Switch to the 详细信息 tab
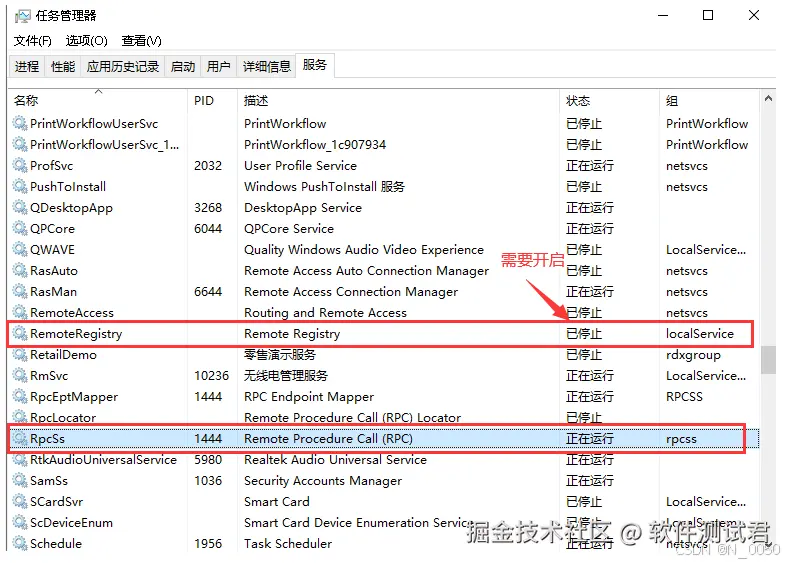The width and height of the screenshot is (788, 563). pos(266,66)
